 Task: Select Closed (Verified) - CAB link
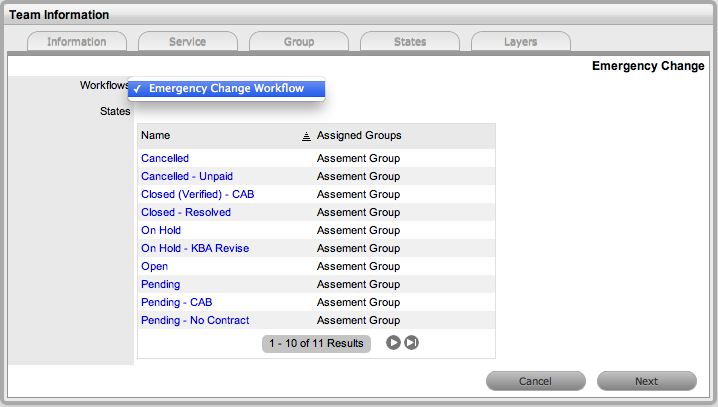click(198, 194)
